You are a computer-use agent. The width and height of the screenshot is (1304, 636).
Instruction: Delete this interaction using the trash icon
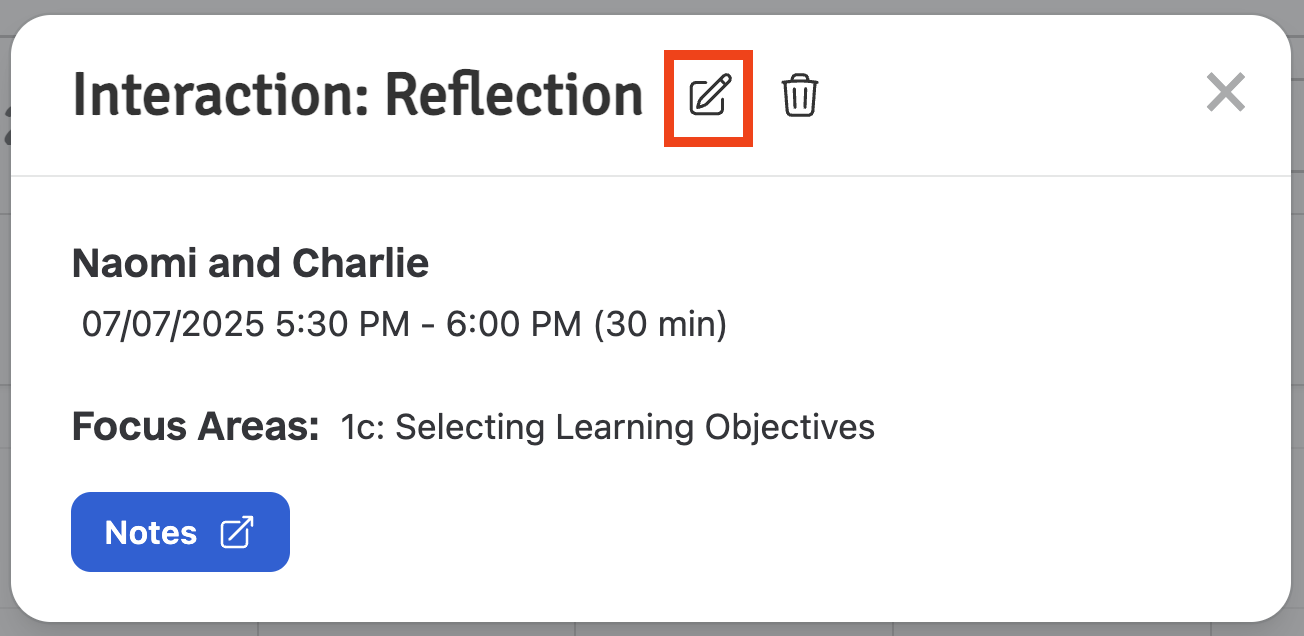coord(800,95)
